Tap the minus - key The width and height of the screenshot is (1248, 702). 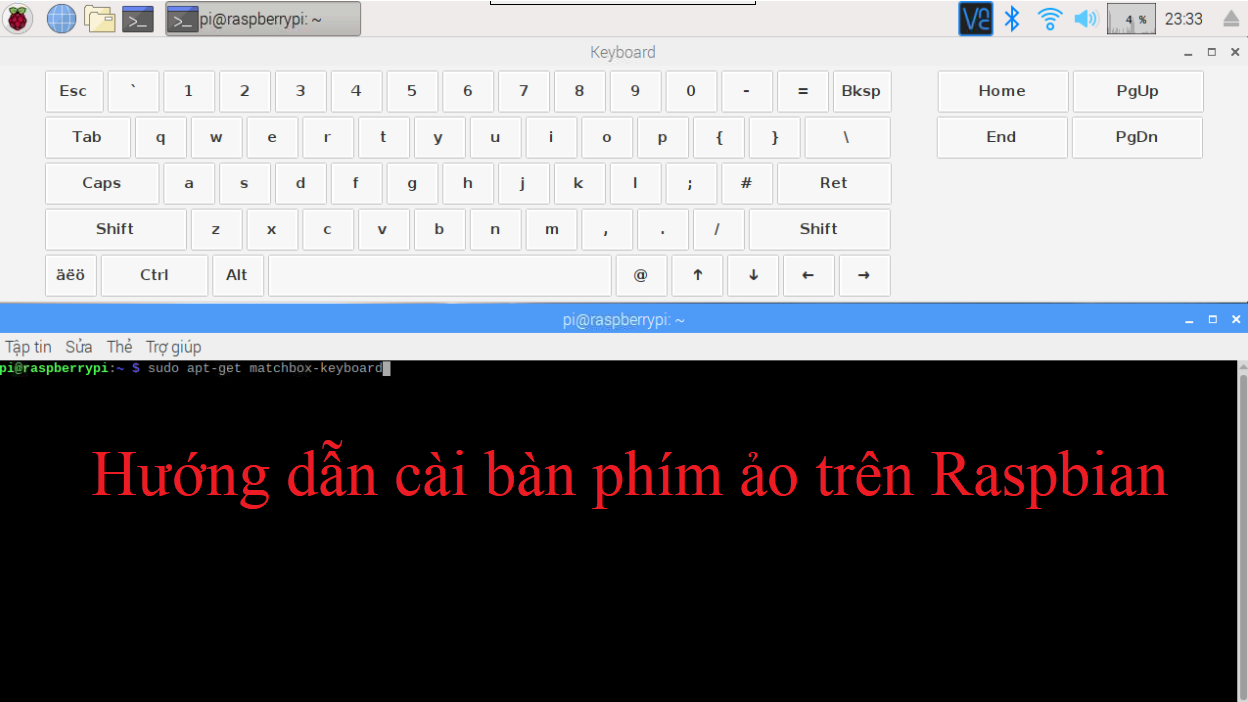pos(747,91)
